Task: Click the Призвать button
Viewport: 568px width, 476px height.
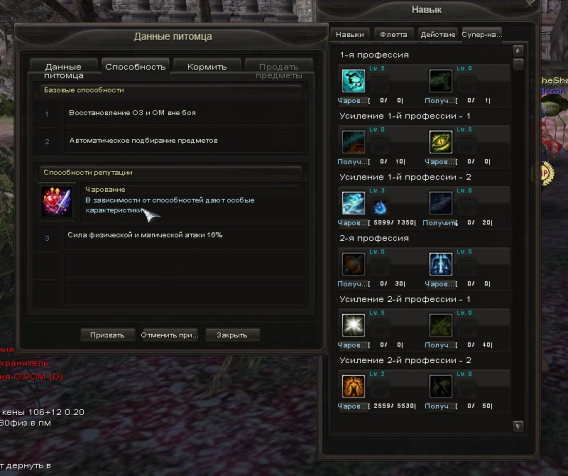Action: [x=107, y=335]
